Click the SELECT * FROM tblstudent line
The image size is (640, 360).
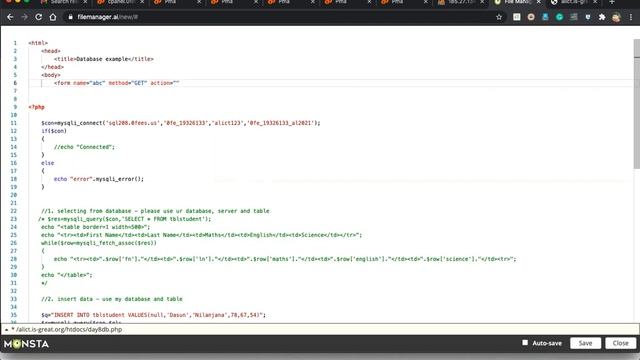124,219
